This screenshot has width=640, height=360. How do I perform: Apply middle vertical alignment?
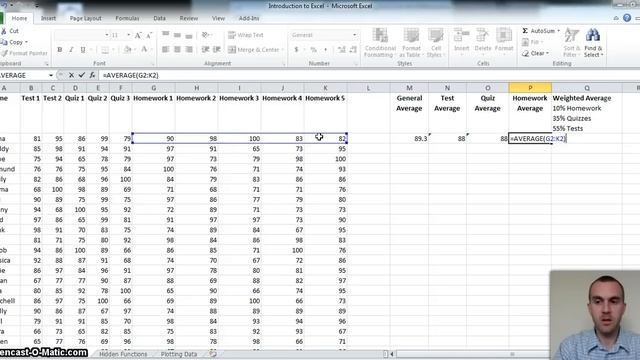tap(177, 35)
